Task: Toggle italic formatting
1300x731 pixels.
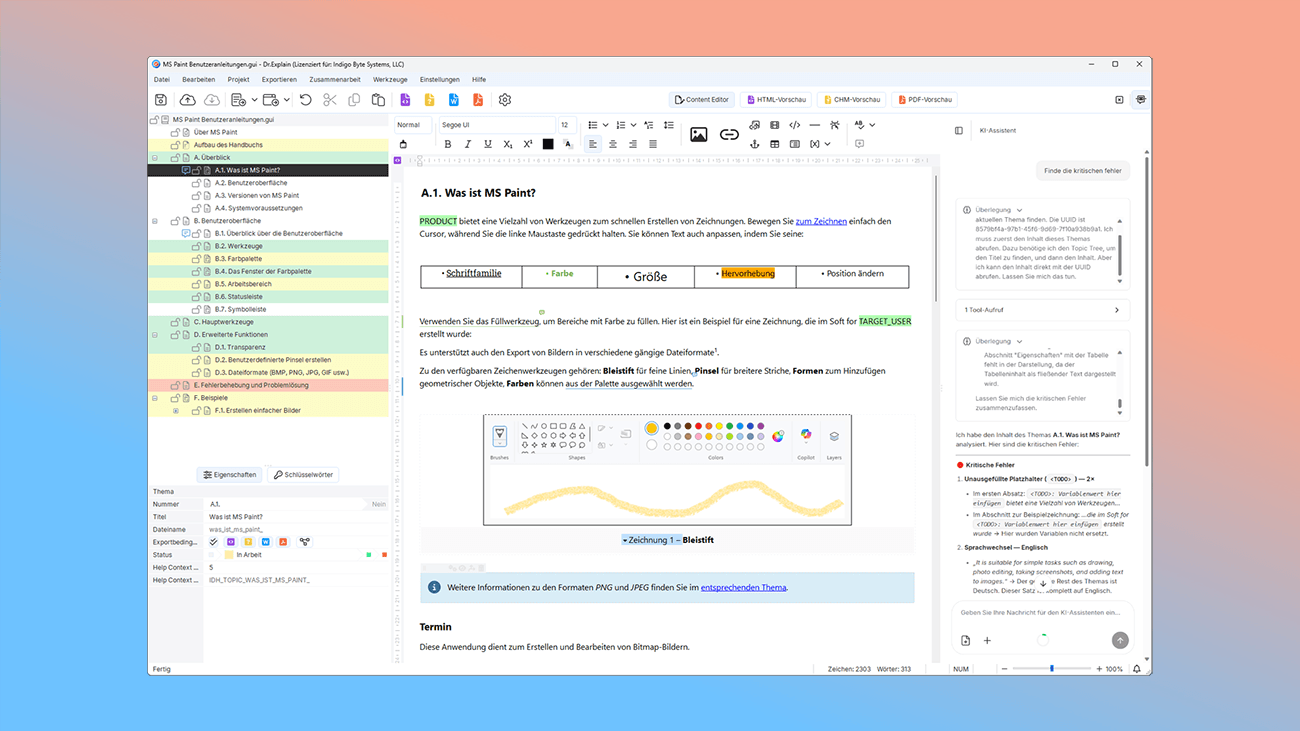Action: pyautogui.click(x=467, y=144)
